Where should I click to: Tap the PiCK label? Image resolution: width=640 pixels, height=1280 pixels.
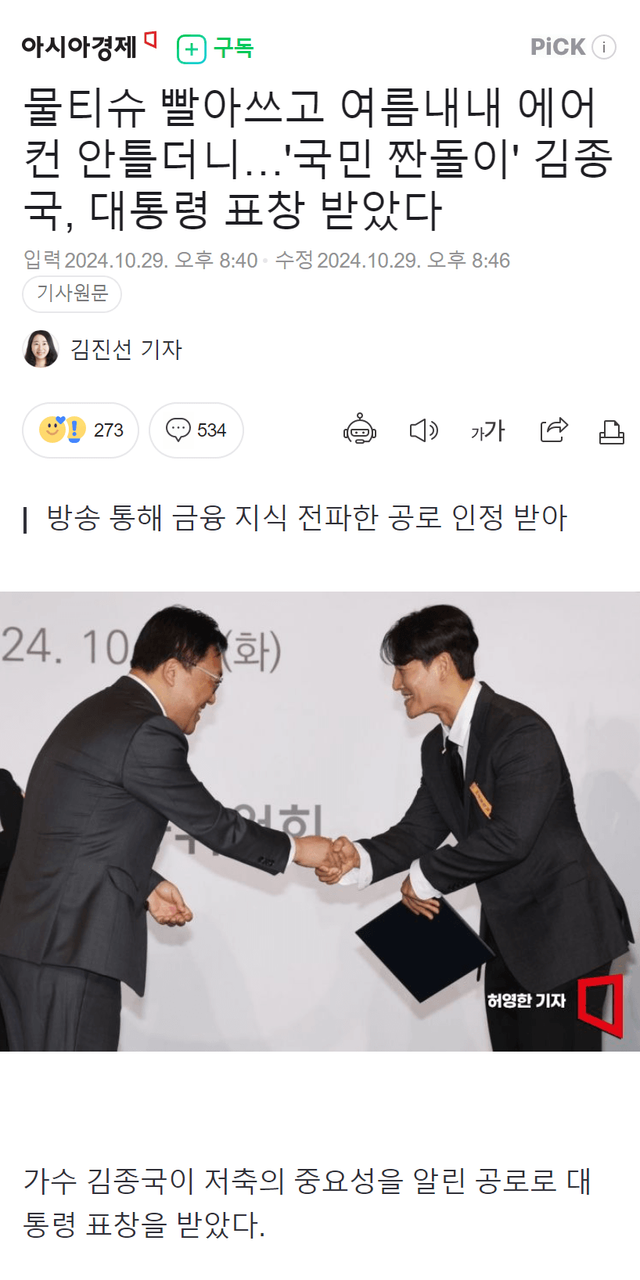click(x=557, y=47)
